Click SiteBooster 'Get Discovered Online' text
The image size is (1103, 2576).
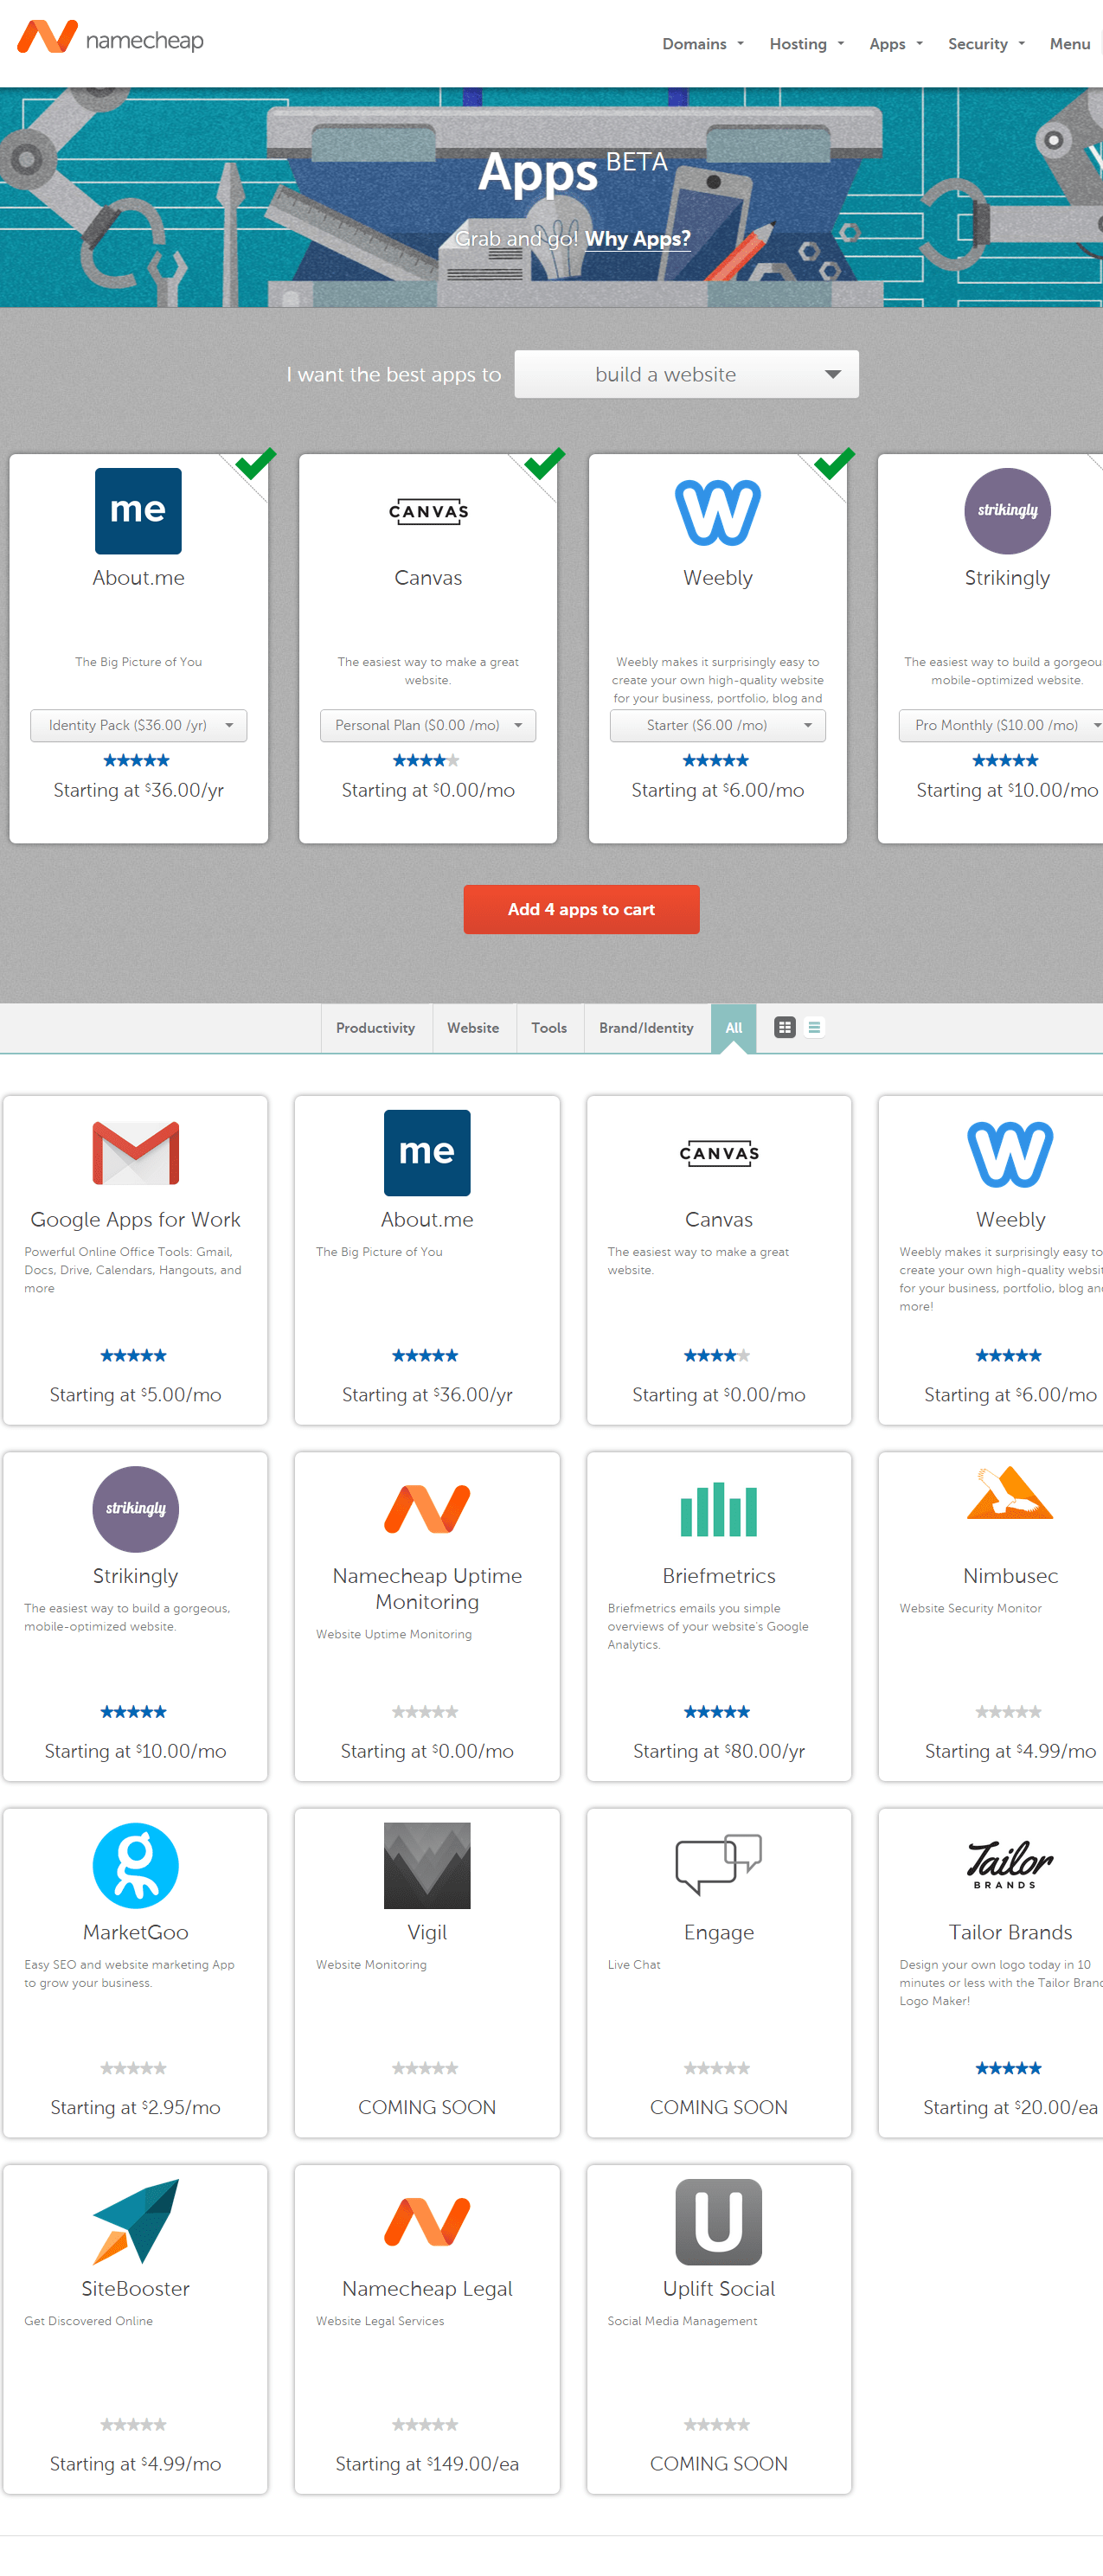(89, 2321)
